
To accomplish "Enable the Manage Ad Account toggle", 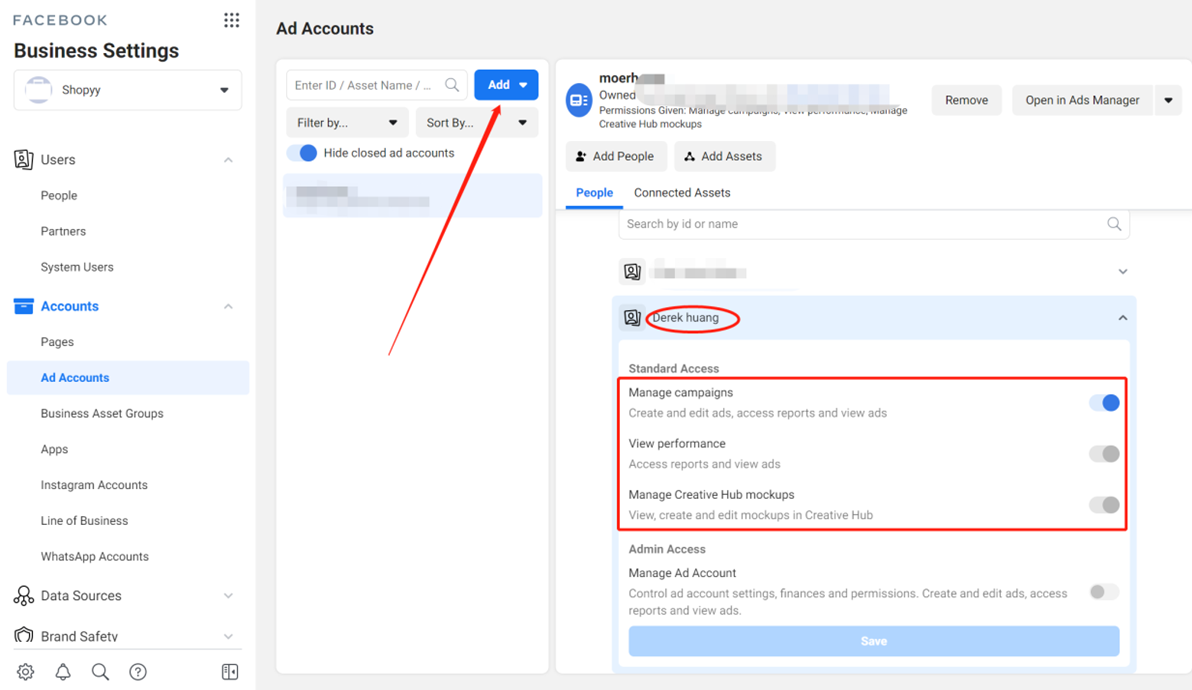I will pos(1104,592).
